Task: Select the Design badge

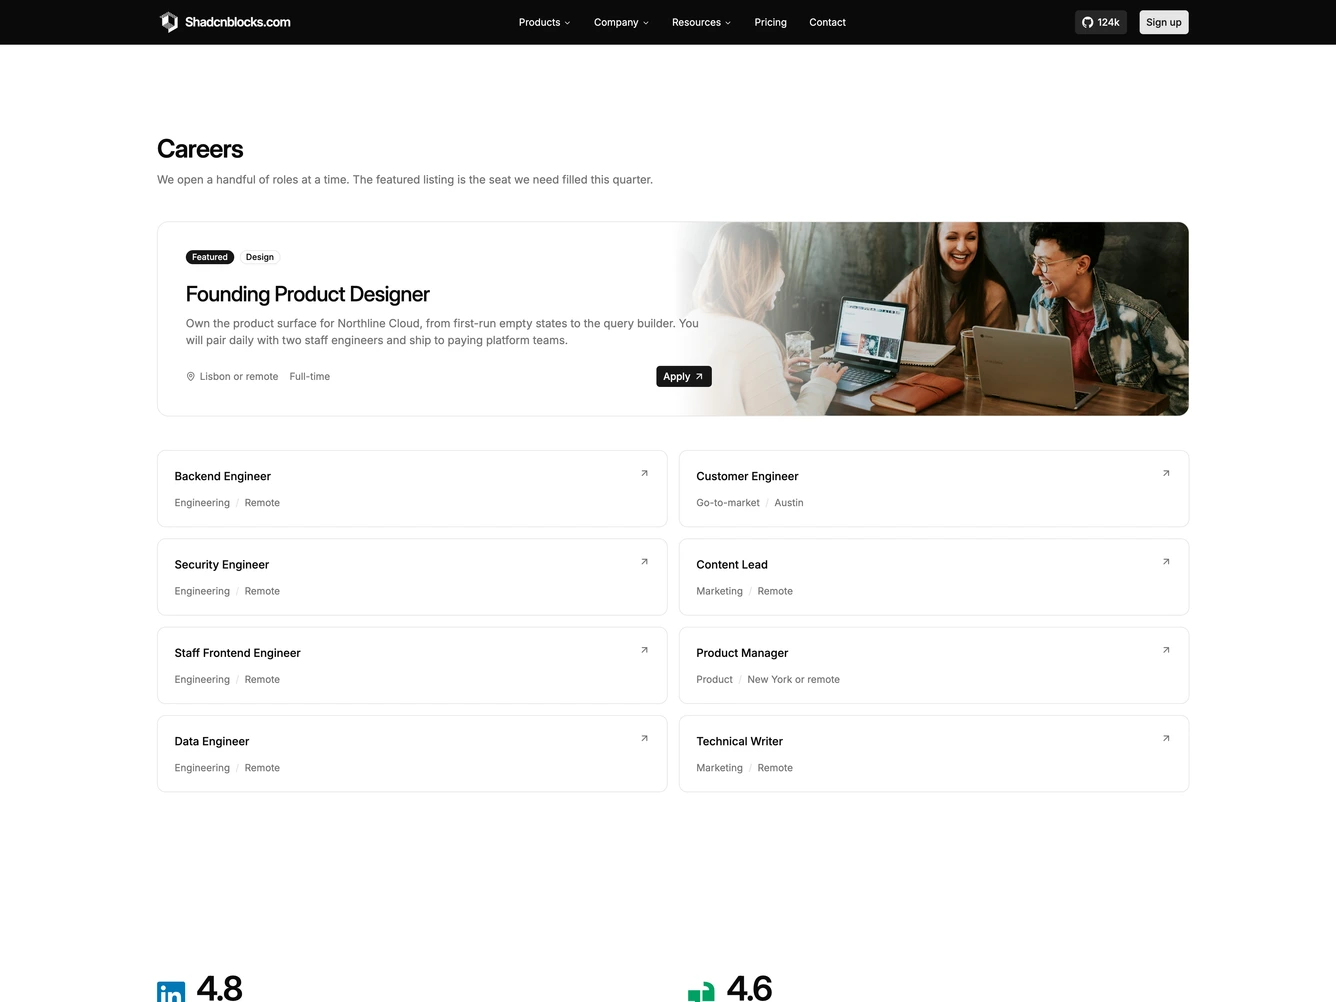Action: tap(260, 257)
